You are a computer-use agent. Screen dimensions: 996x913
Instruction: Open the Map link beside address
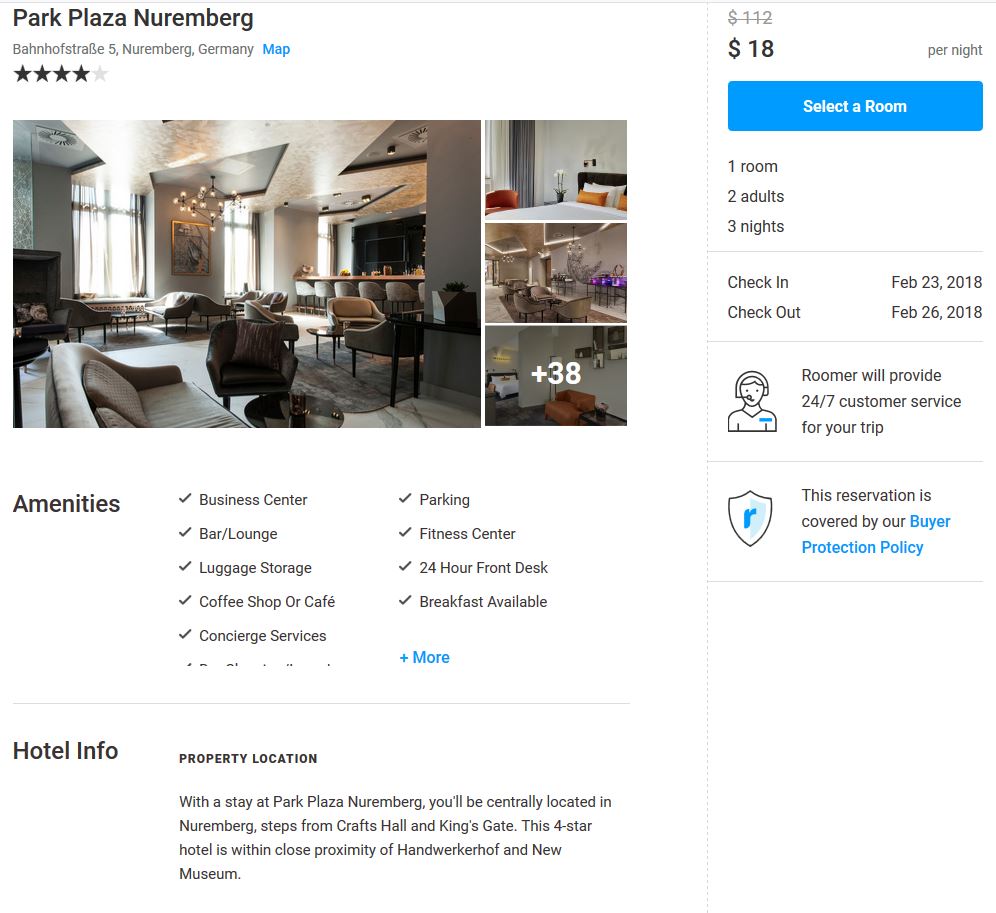pyautogui.click(x=276, y=49)
